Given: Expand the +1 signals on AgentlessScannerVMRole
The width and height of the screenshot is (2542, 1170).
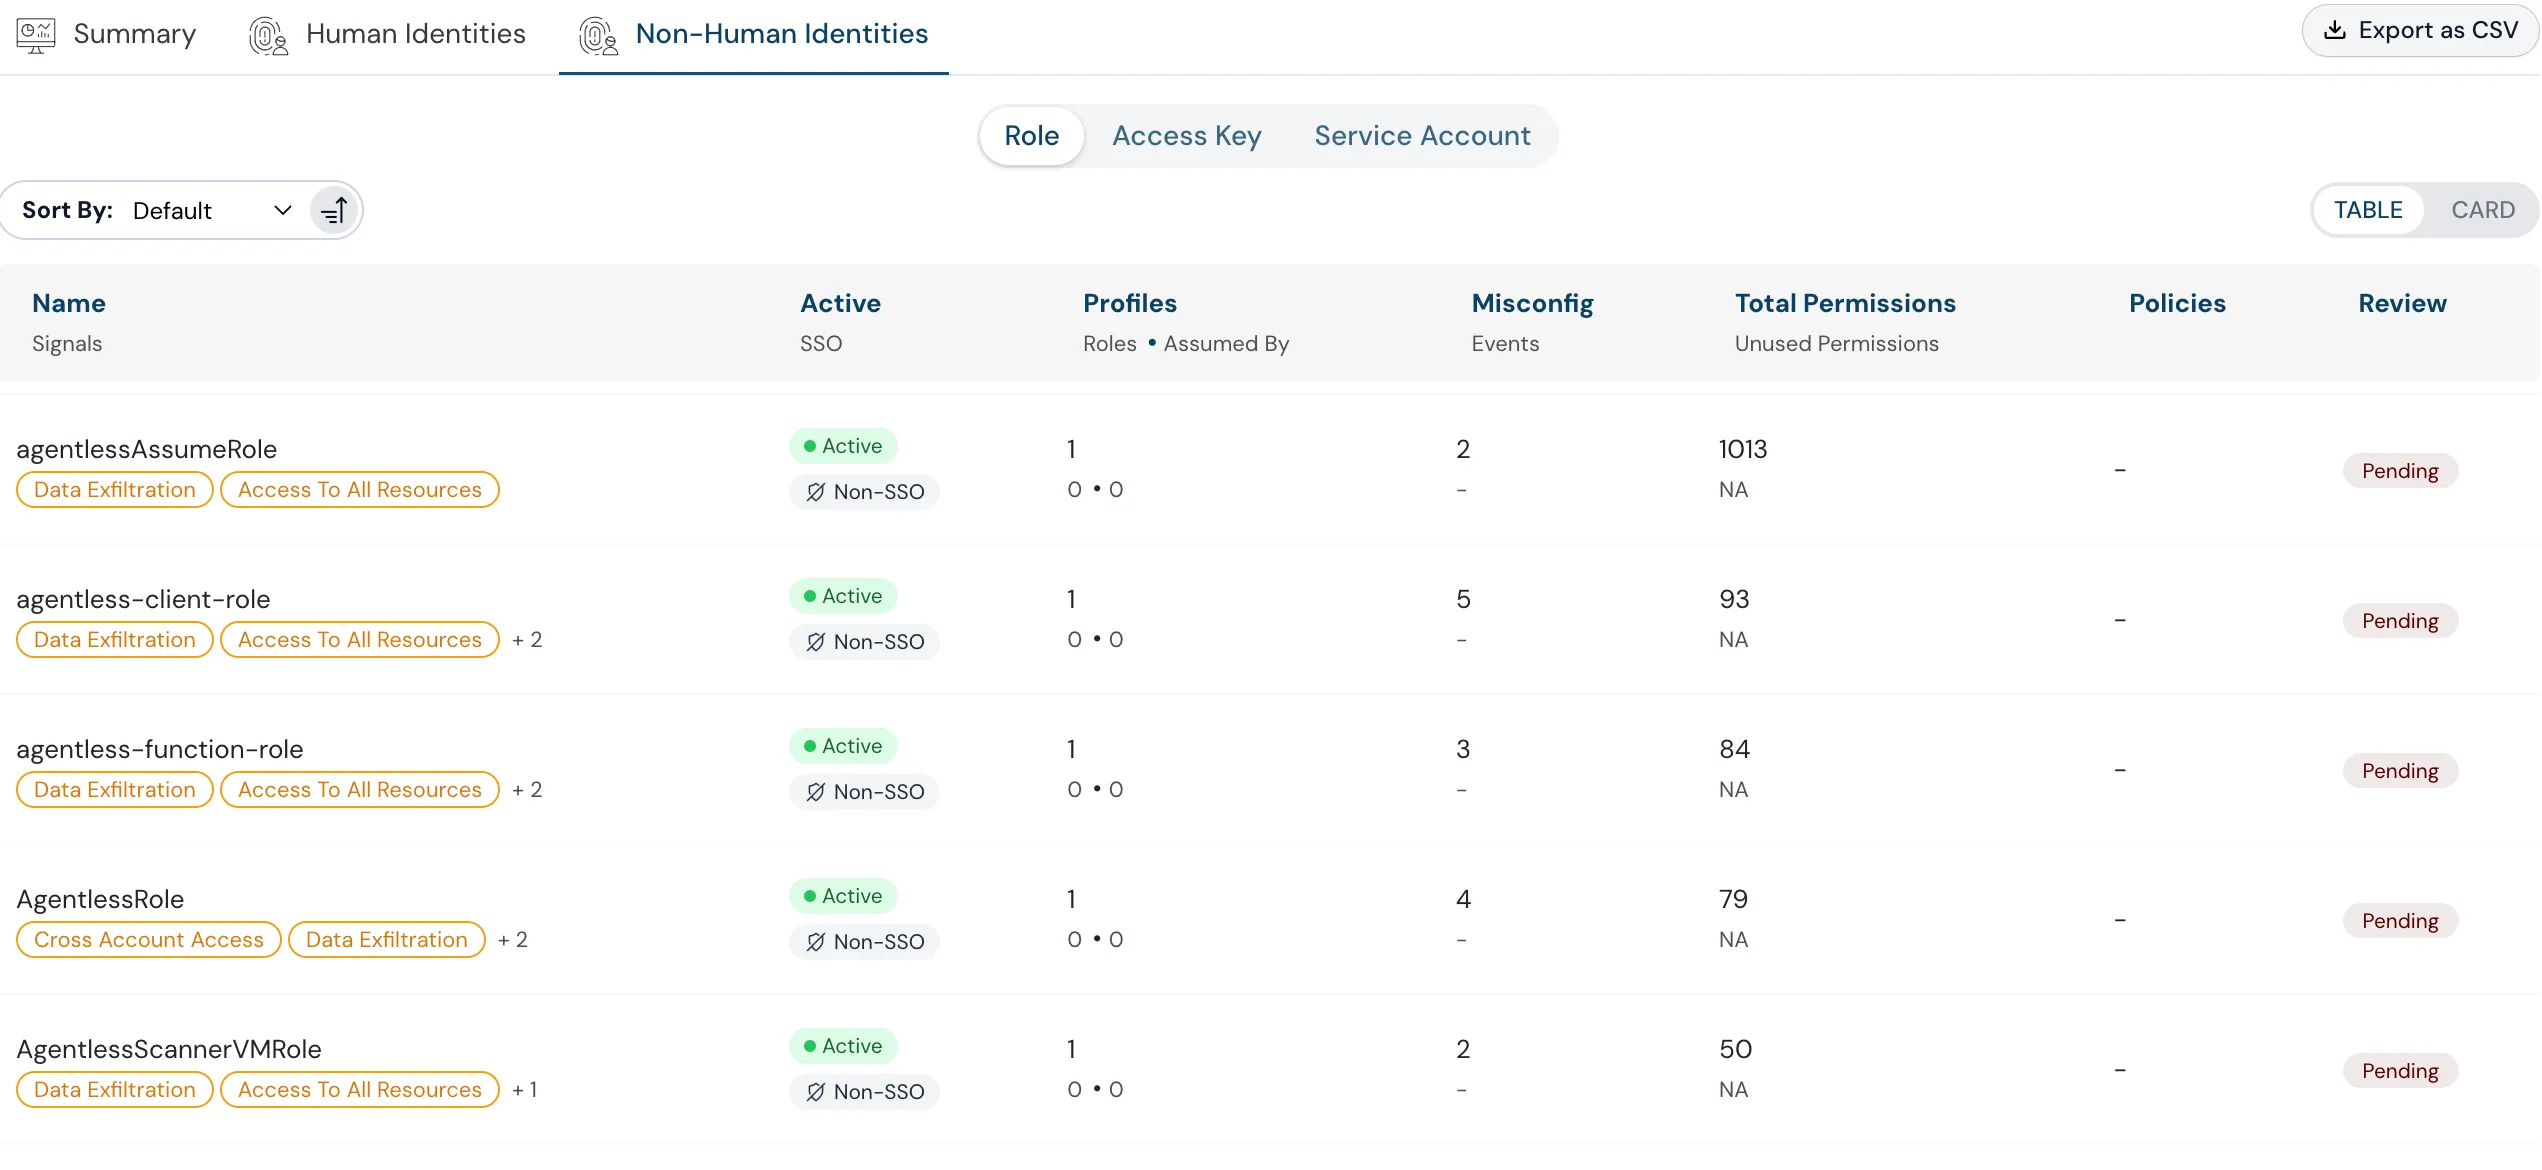Looking at the screenshot, I should pos(525,1089).
